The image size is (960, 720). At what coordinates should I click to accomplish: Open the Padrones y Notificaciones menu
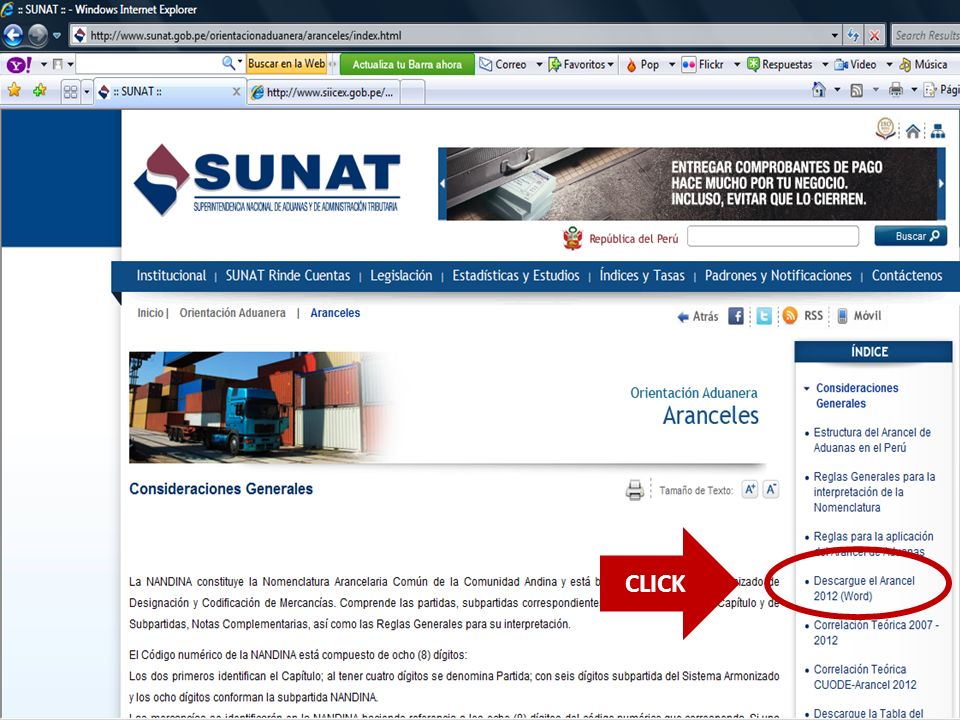click(x=778, y=276)
